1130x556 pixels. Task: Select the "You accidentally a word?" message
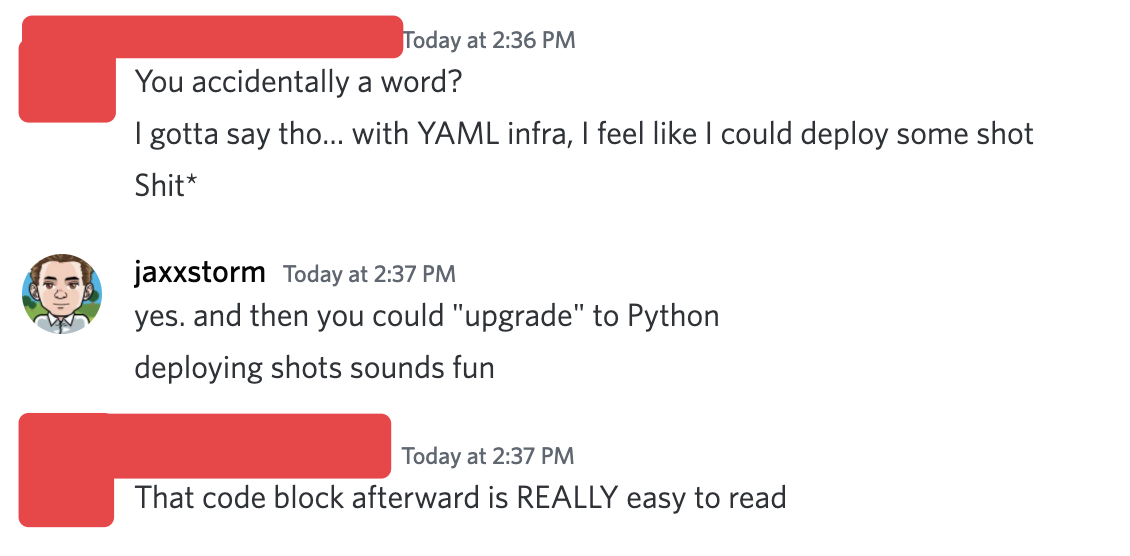tap(298, 82)
